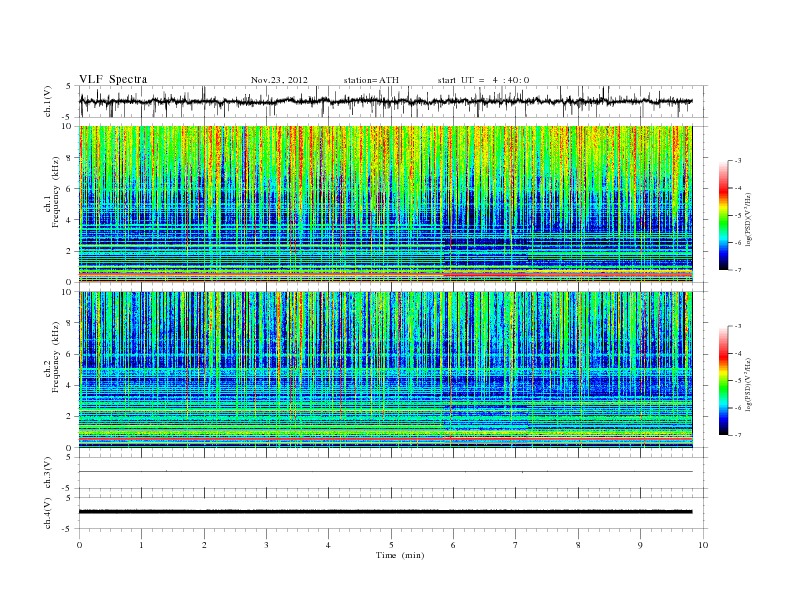Click the '-4' label on ch.2 colorbar
This screenshot has height=612, width=792.
tap(737, 353)
